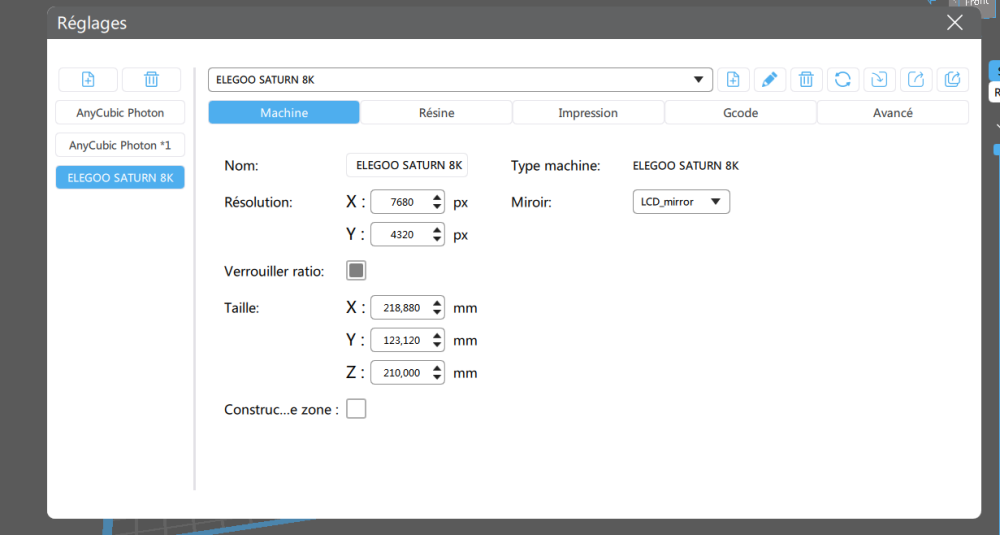Reset profile with the refresh arrows icon

(842, 80)
